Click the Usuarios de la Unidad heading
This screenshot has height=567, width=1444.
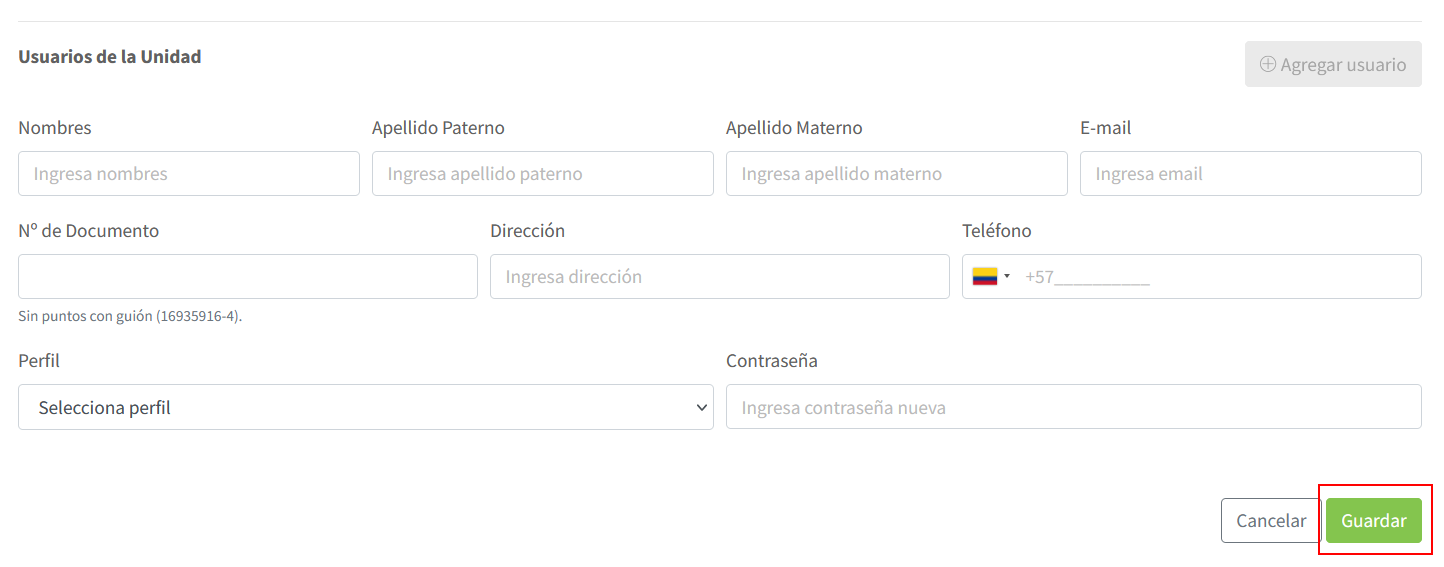coord(110,57)
